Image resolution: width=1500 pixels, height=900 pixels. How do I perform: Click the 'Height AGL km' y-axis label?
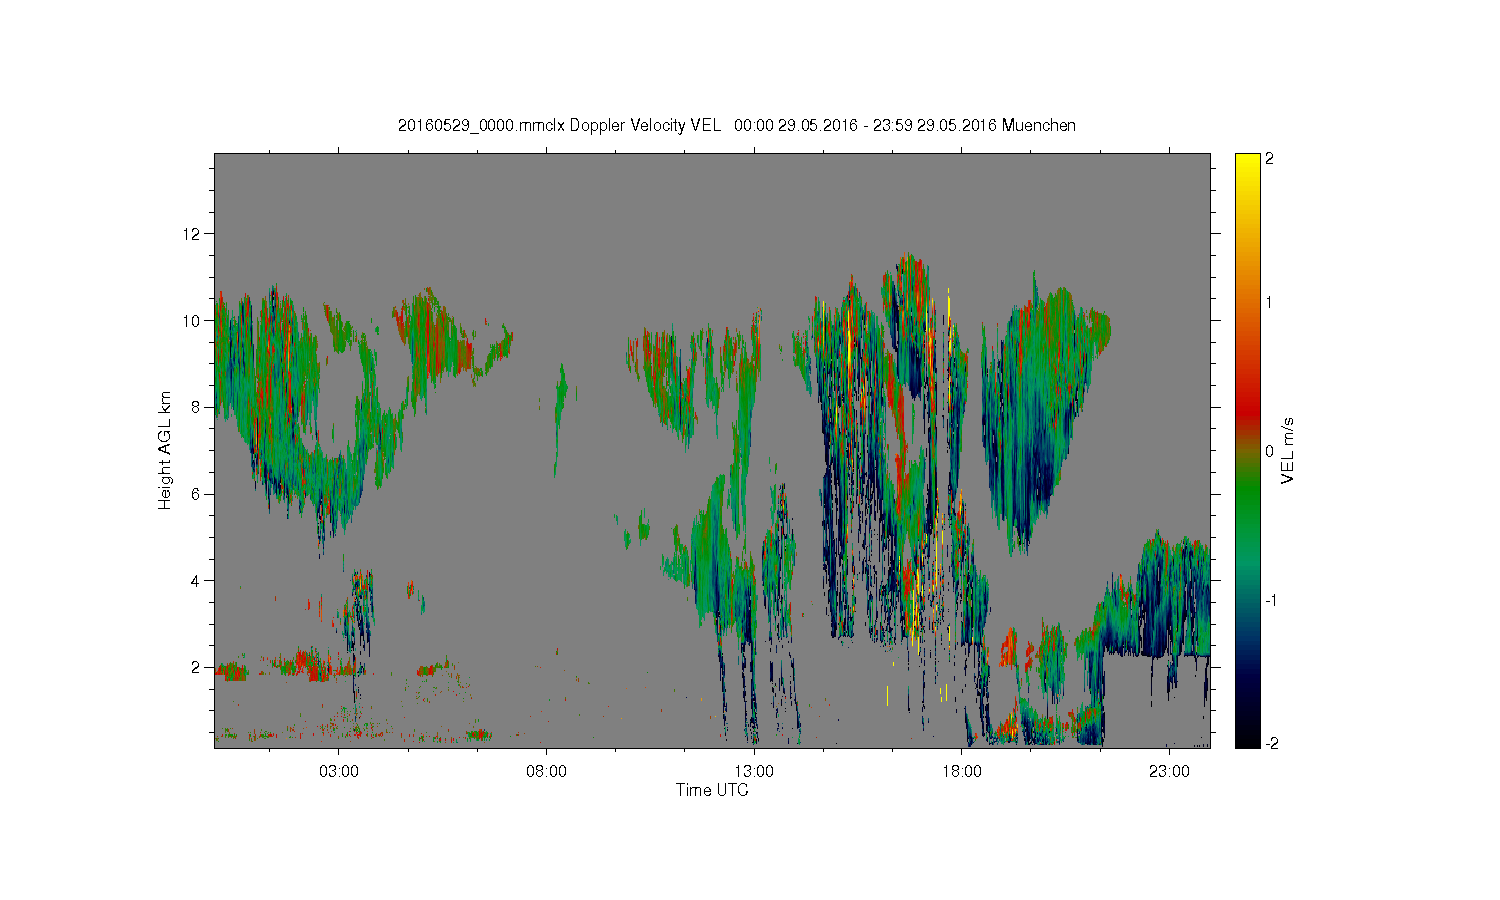[165, 450]
